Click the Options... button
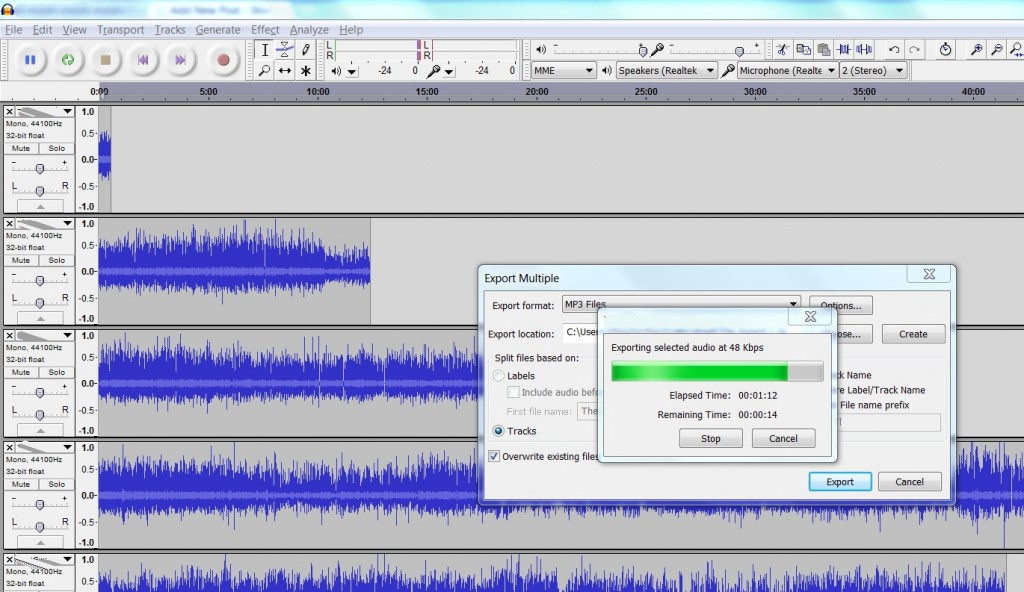The width and height of the screenshot is (1024, 592). click(840, 305)
